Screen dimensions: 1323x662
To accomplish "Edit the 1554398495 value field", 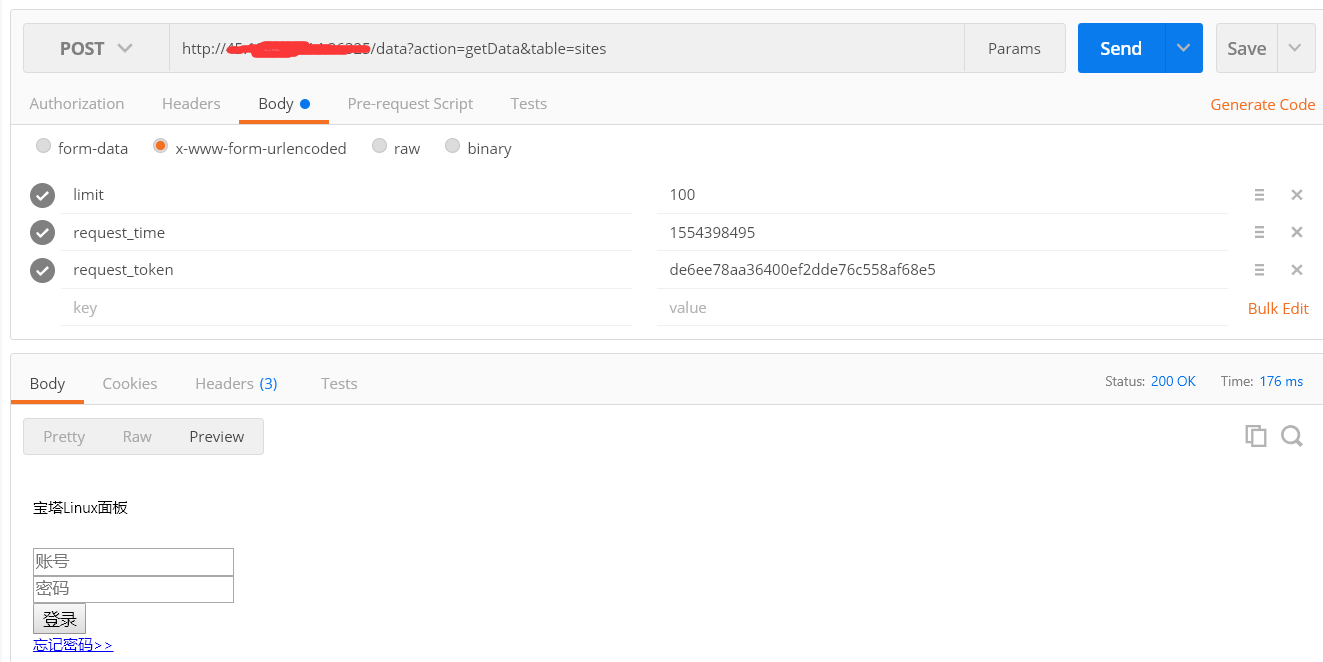I will pos(942,232).
